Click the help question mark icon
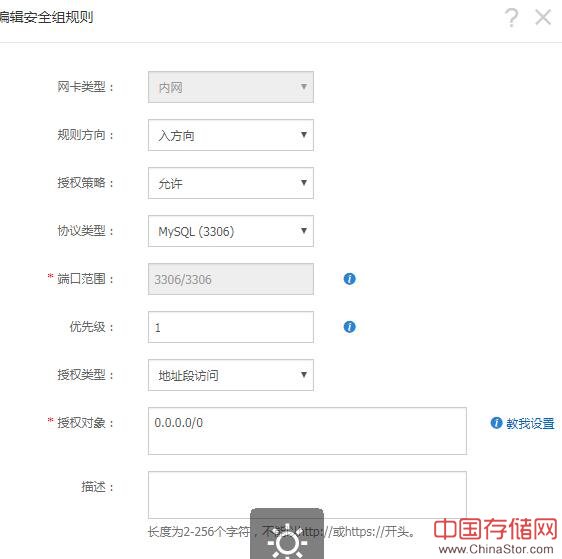562x559 pixels. tap(511, 18)
